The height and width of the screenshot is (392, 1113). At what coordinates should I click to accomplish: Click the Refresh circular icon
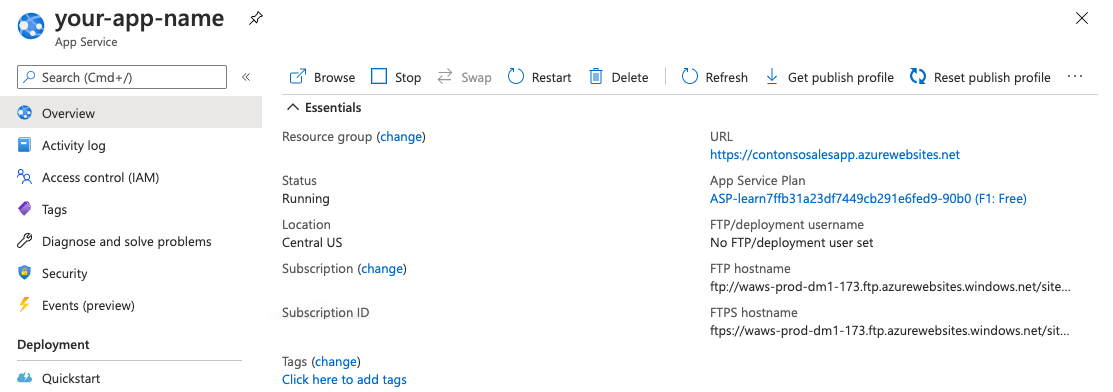click(x=690, y=77)
